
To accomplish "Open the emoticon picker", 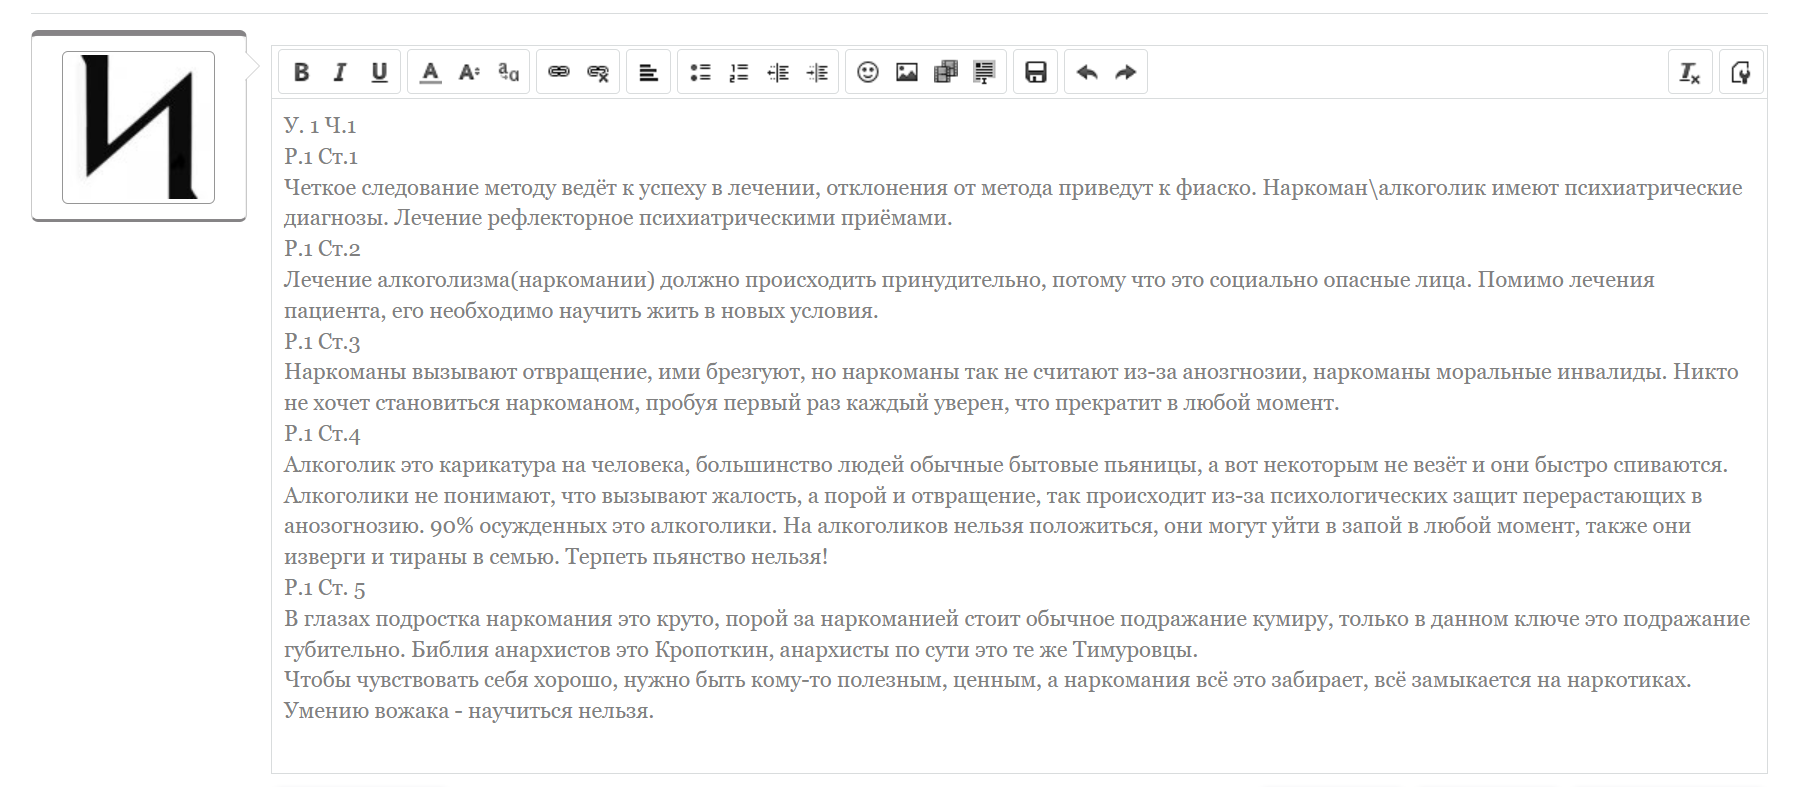I will 868,72.
